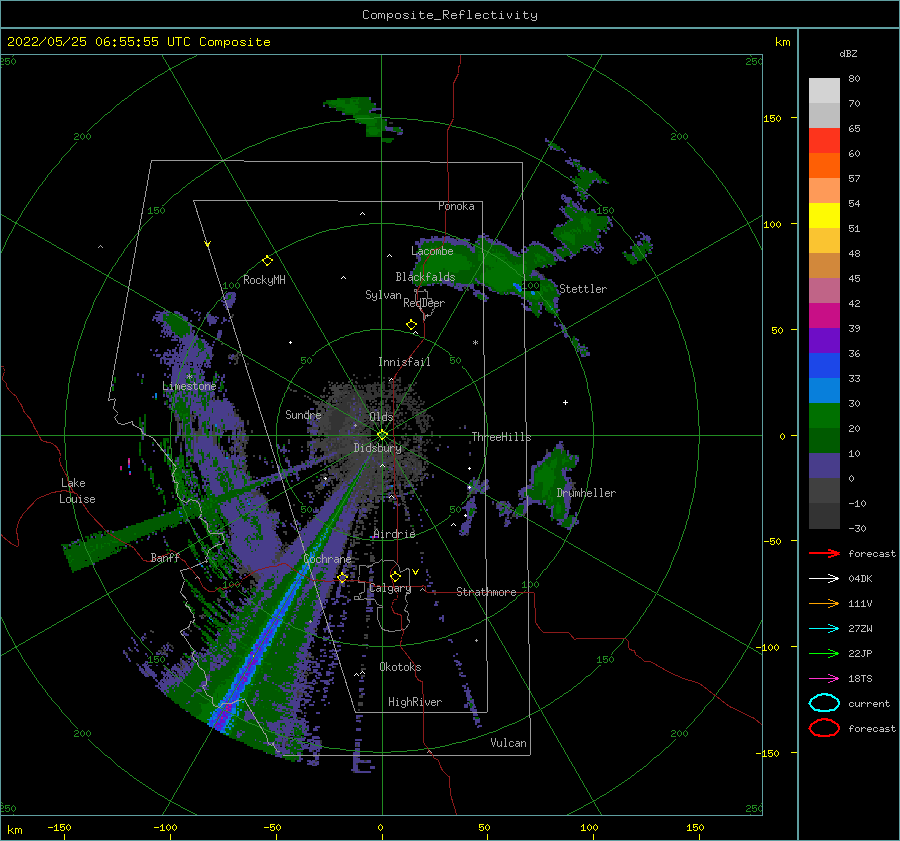900x841 pixels.
Task: Click the red forecast ellipse icon
Action: tap(824, 728)
